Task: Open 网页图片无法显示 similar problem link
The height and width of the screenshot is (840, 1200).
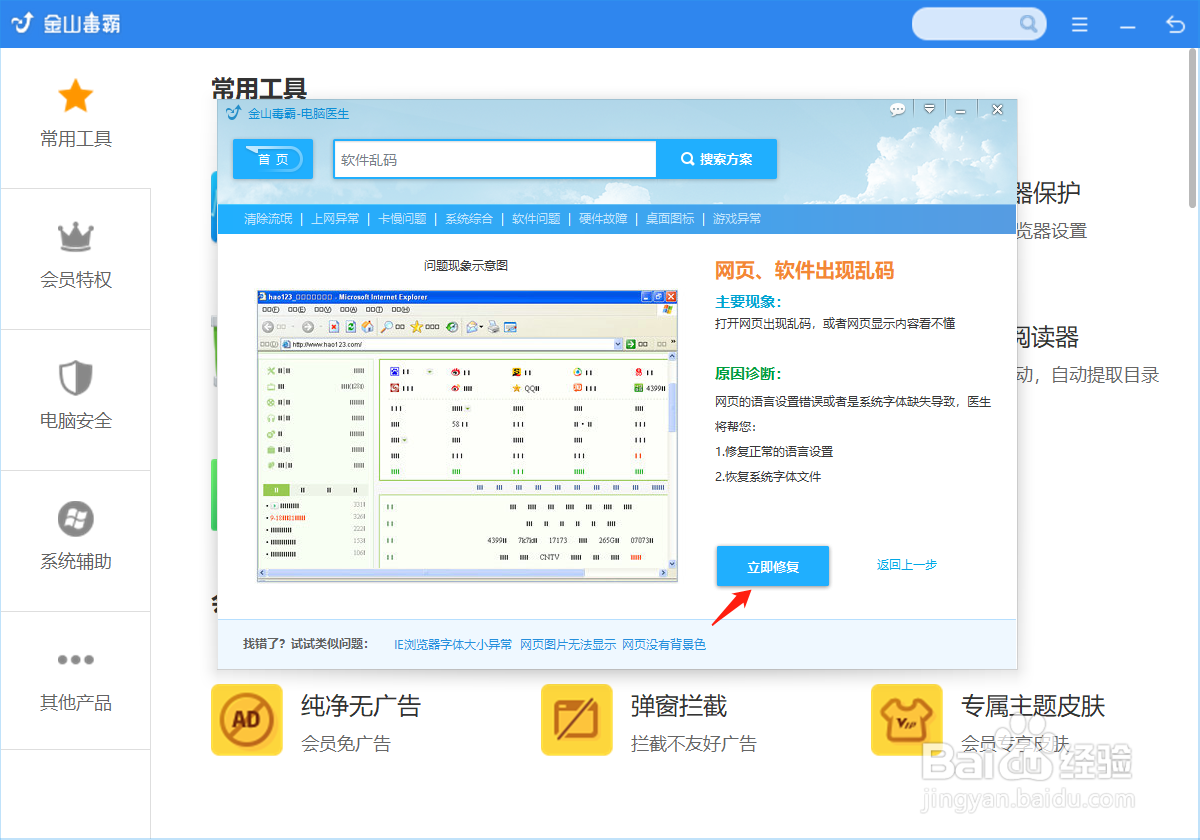Action: click(x=568, y=645)
